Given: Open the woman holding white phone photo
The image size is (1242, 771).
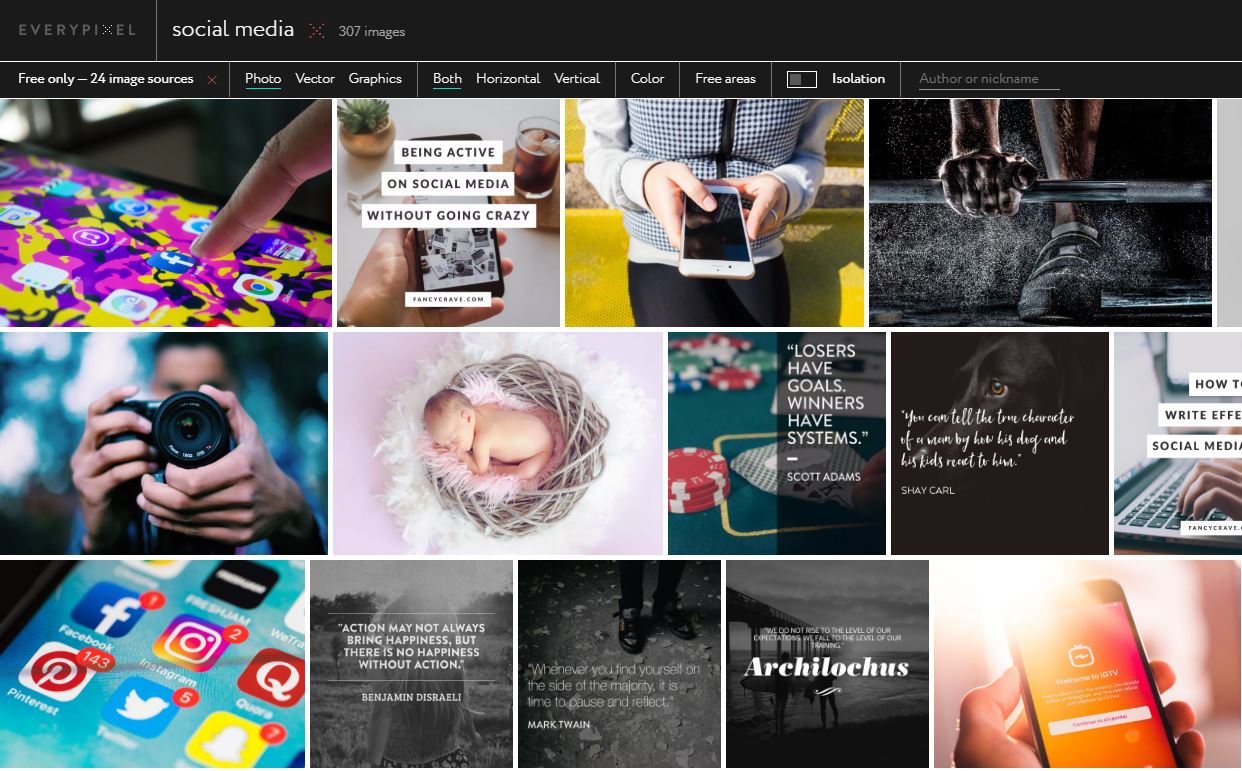Looking at the screenshot, I should [714, 213].
